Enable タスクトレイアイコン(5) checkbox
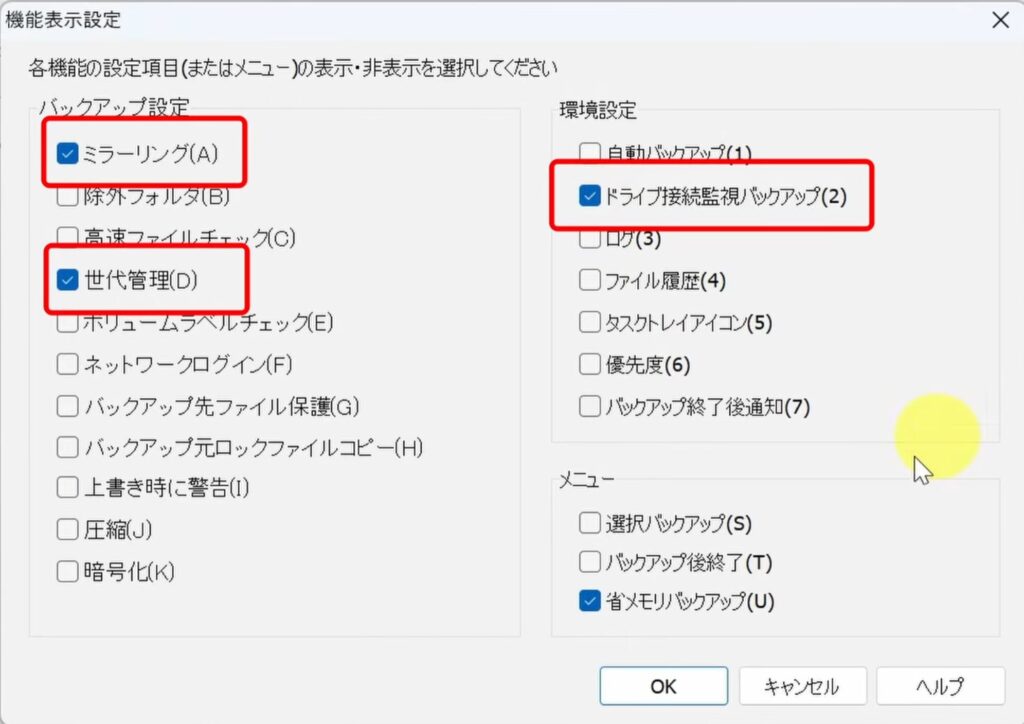This screenshot has height=724, width=1024. 589,323
